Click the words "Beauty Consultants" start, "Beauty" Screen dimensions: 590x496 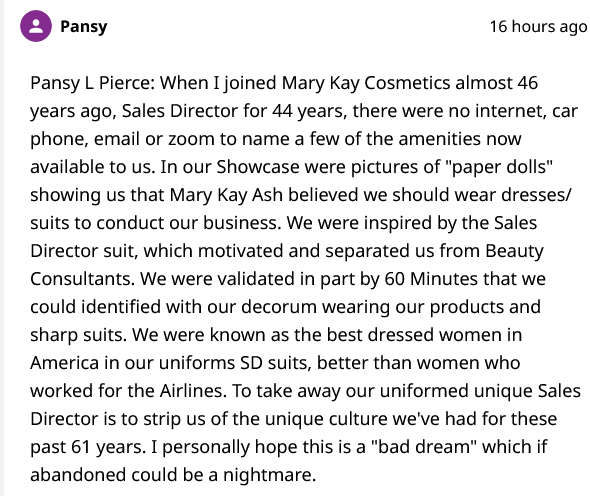point(514,251)
